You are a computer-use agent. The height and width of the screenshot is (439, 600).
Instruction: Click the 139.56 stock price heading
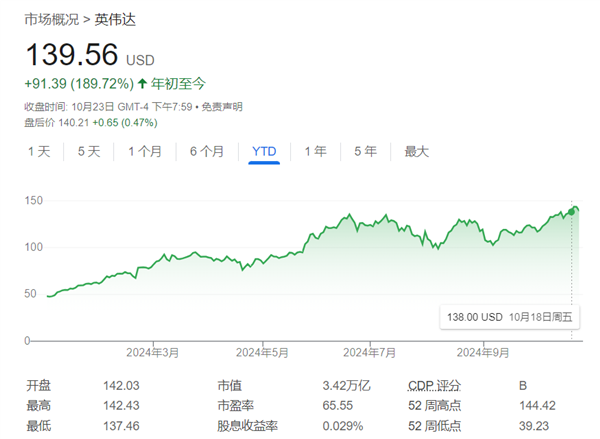(x=71, y=54)
